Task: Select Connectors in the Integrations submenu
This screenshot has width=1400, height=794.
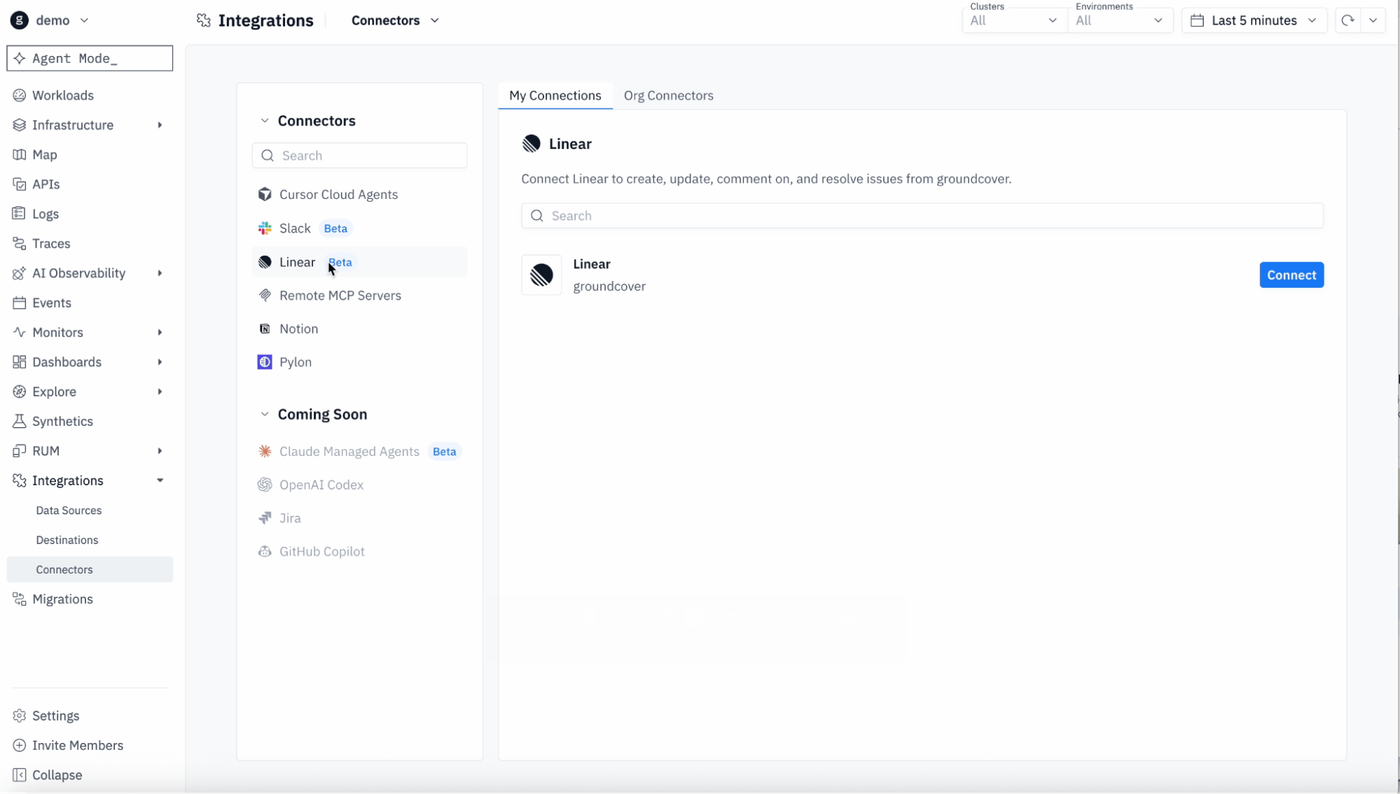Action: tap(90, 570)
